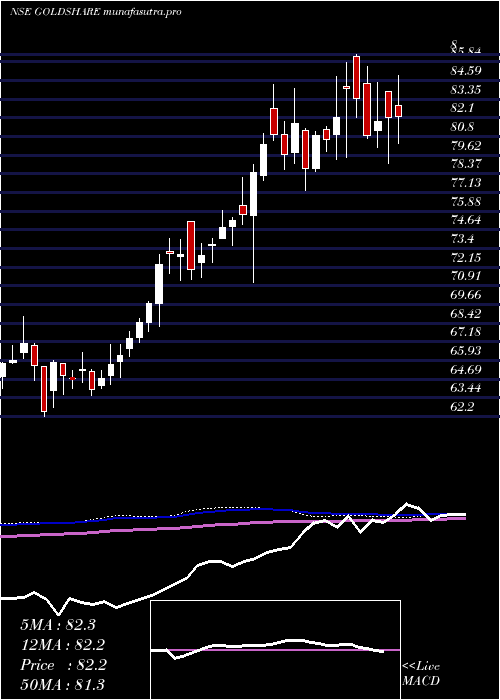Screen dimensions: 500x700
Task: Click the 12MA : 82.2 readout
Action: pos(63,645)
